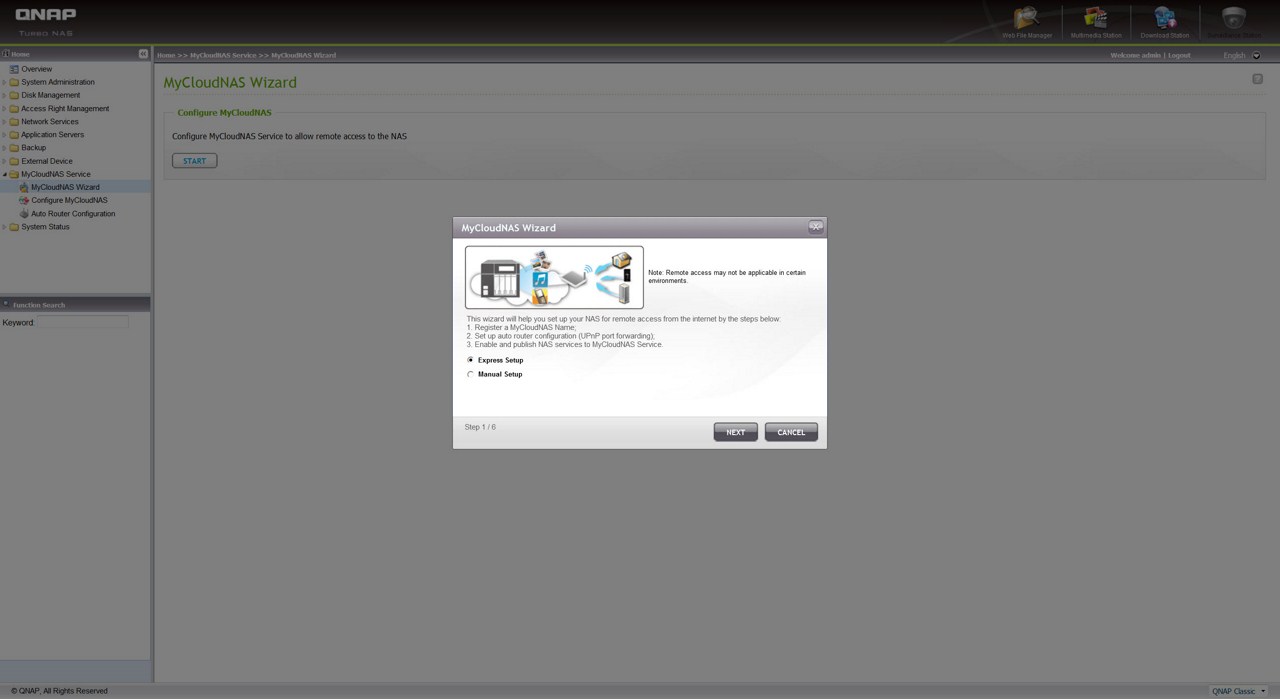The height and width of the screenshot is (699, 1280).
Task: Select the System Administration folder label
Action: [58, 82]
